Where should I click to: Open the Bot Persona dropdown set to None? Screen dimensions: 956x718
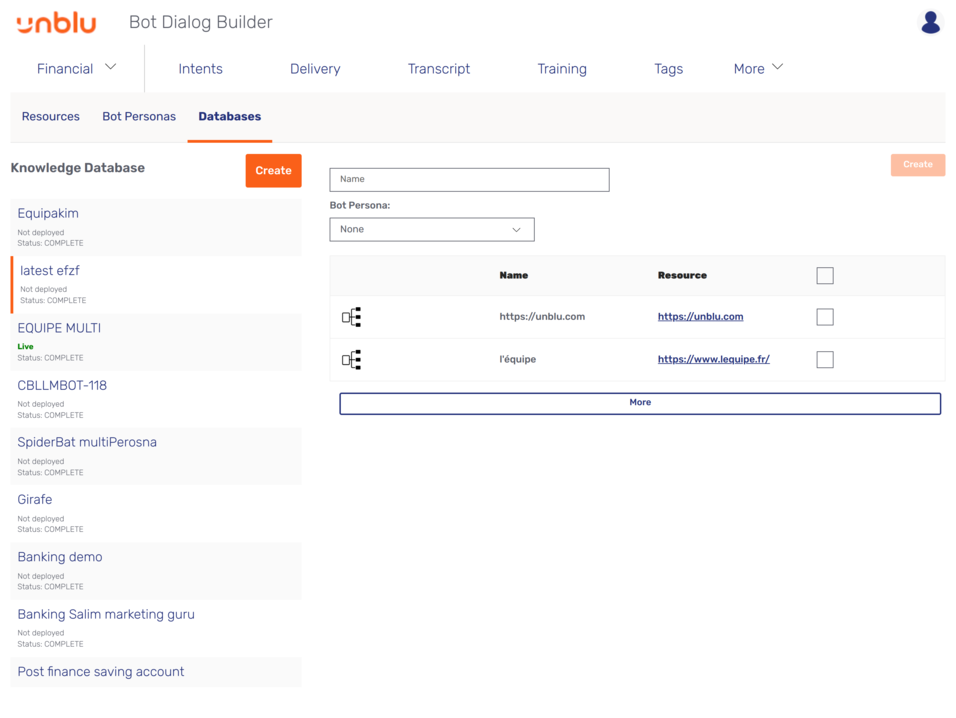[x=432, y=229]
